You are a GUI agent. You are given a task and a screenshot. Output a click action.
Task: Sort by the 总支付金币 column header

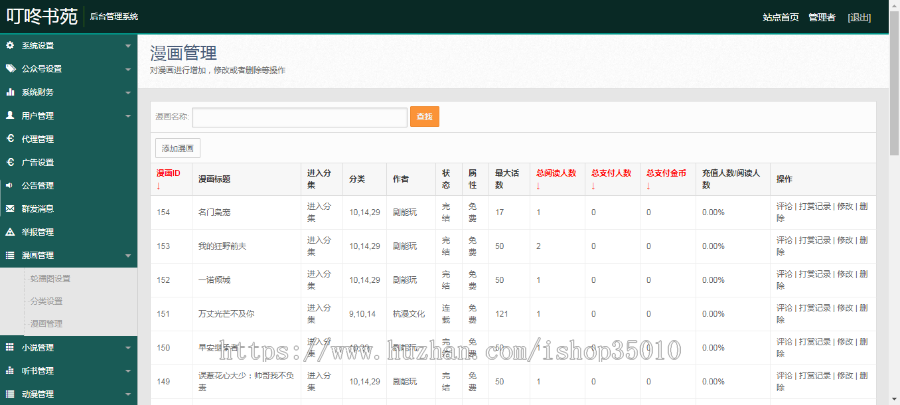point(666,179)
